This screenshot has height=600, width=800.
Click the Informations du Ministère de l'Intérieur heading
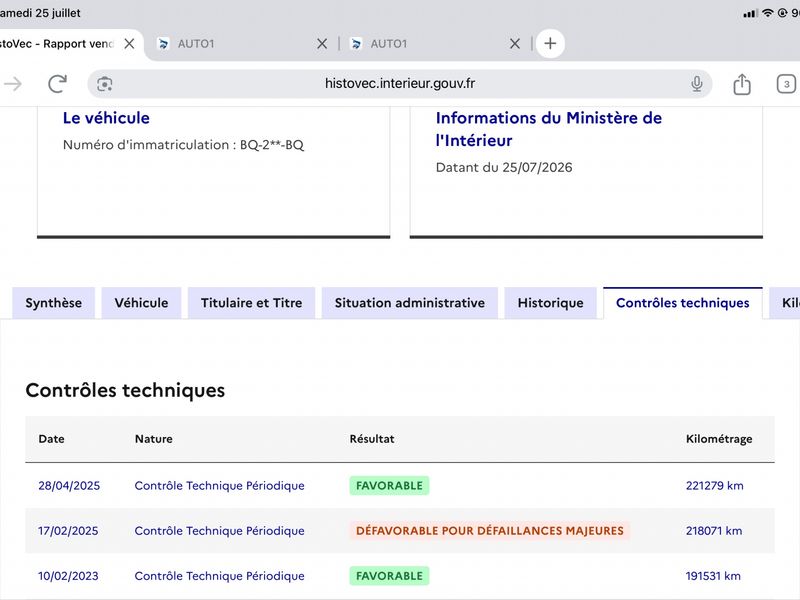(548, 129)
